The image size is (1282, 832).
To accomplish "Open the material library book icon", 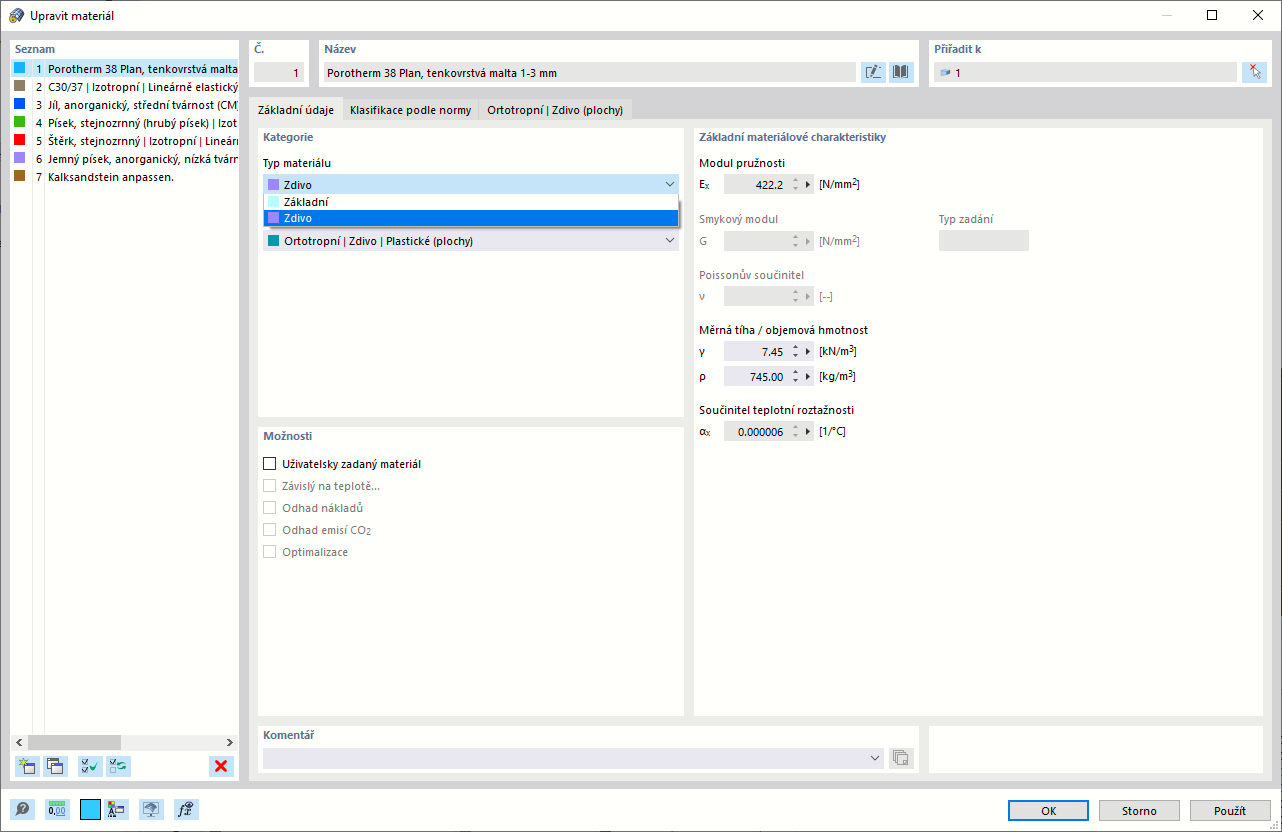I will (x=902, y=72).
